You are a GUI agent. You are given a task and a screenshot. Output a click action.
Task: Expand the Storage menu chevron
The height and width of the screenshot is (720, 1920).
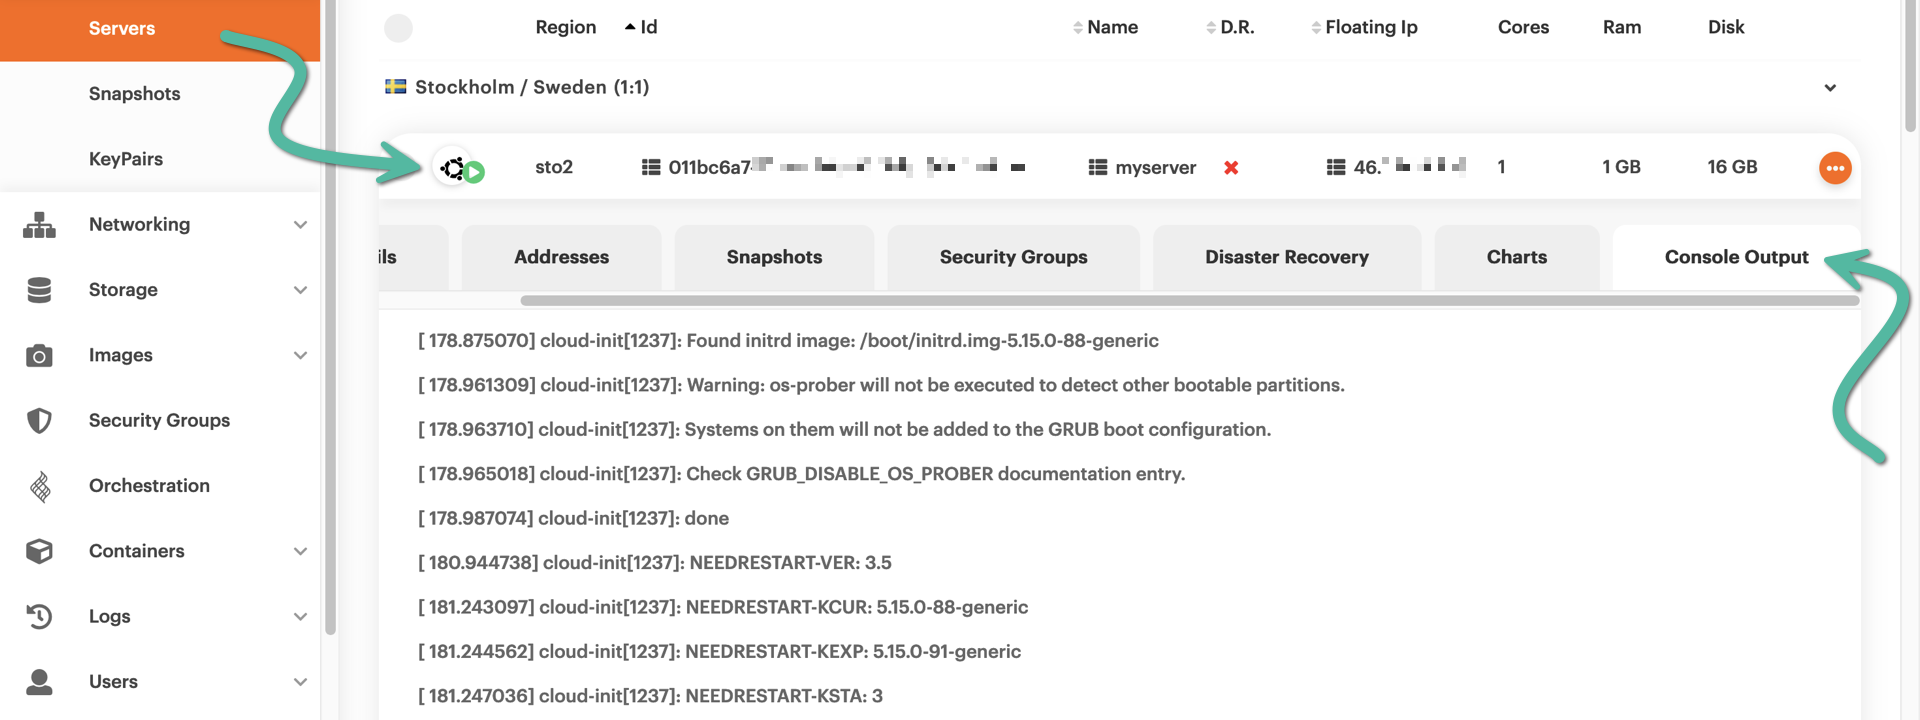tap(300, 290)
